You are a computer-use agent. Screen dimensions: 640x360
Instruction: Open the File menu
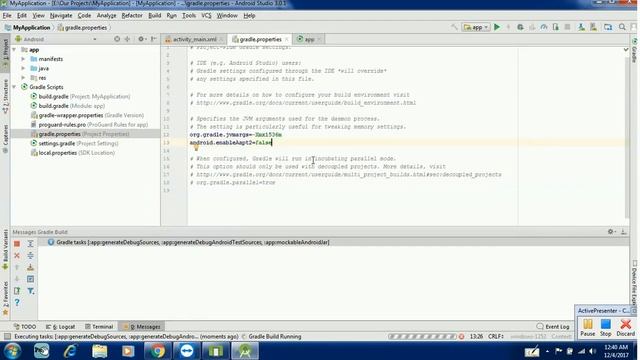click(7, 16)
